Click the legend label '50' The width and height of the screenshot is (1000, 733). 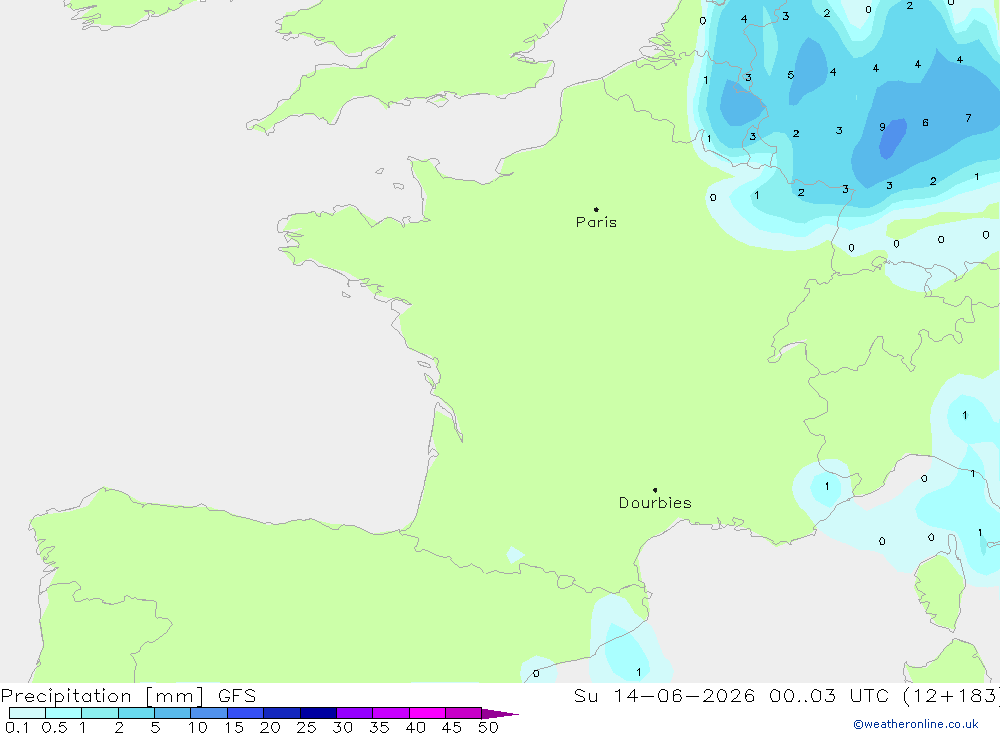coord(488,727)
